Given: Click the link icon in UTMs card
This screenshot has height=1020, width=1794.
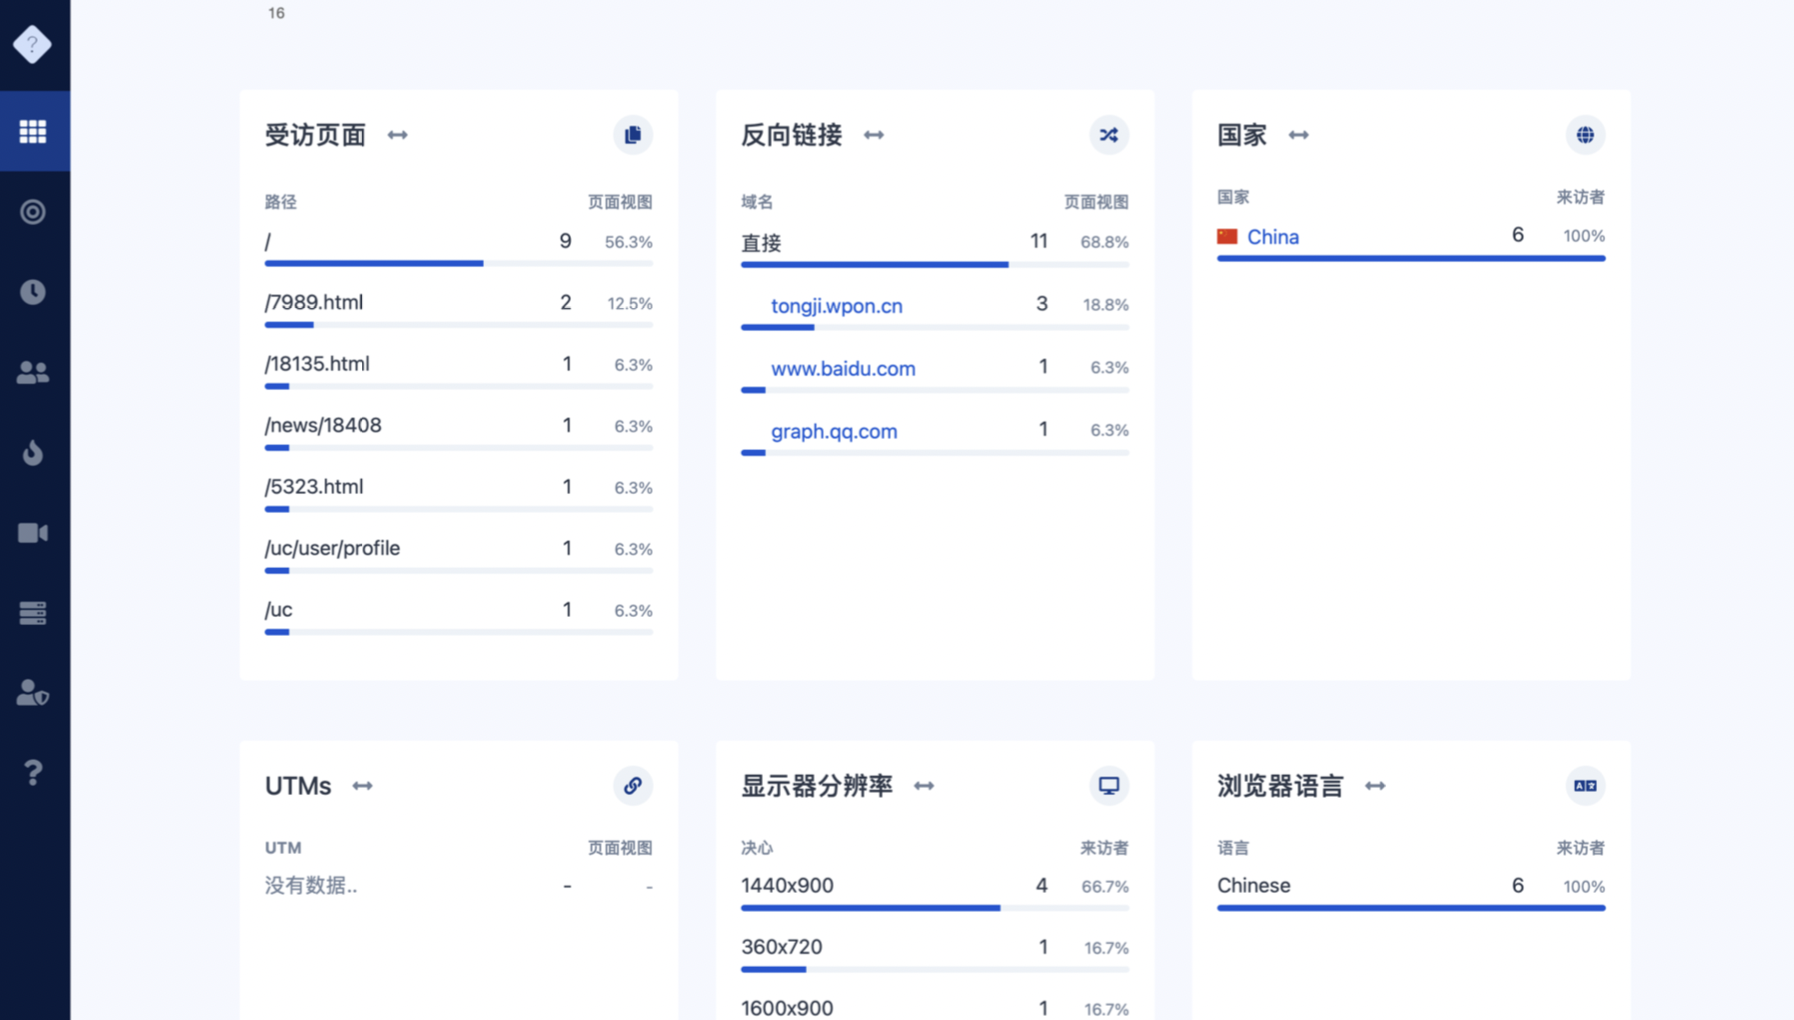Looking at the screenshot, I should tap(633, 786).
